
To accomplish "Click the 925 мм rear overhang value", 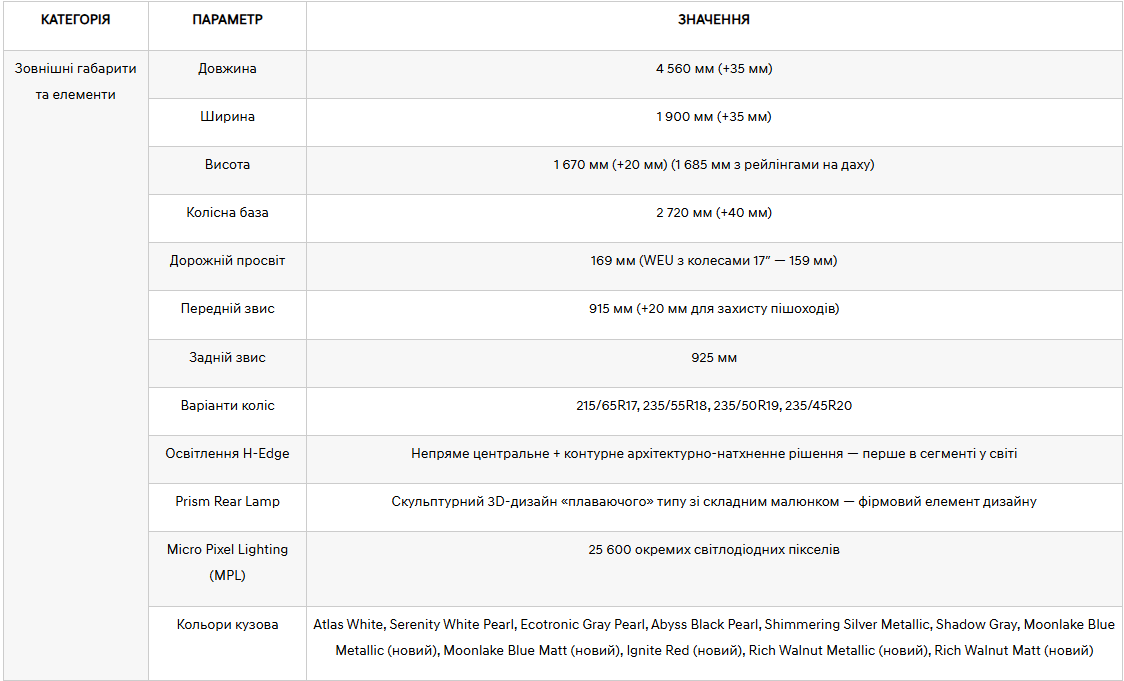I will click(714, 358).
